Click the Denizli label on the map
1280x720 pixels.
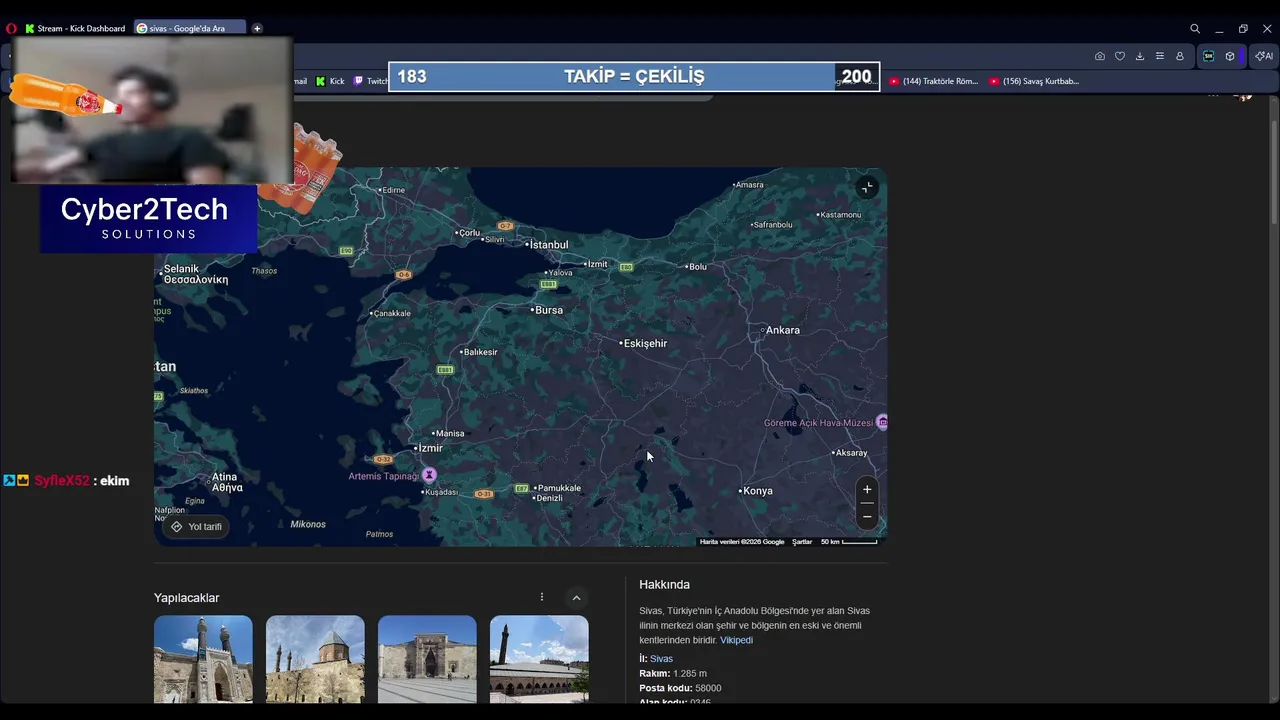click(549, 498)
